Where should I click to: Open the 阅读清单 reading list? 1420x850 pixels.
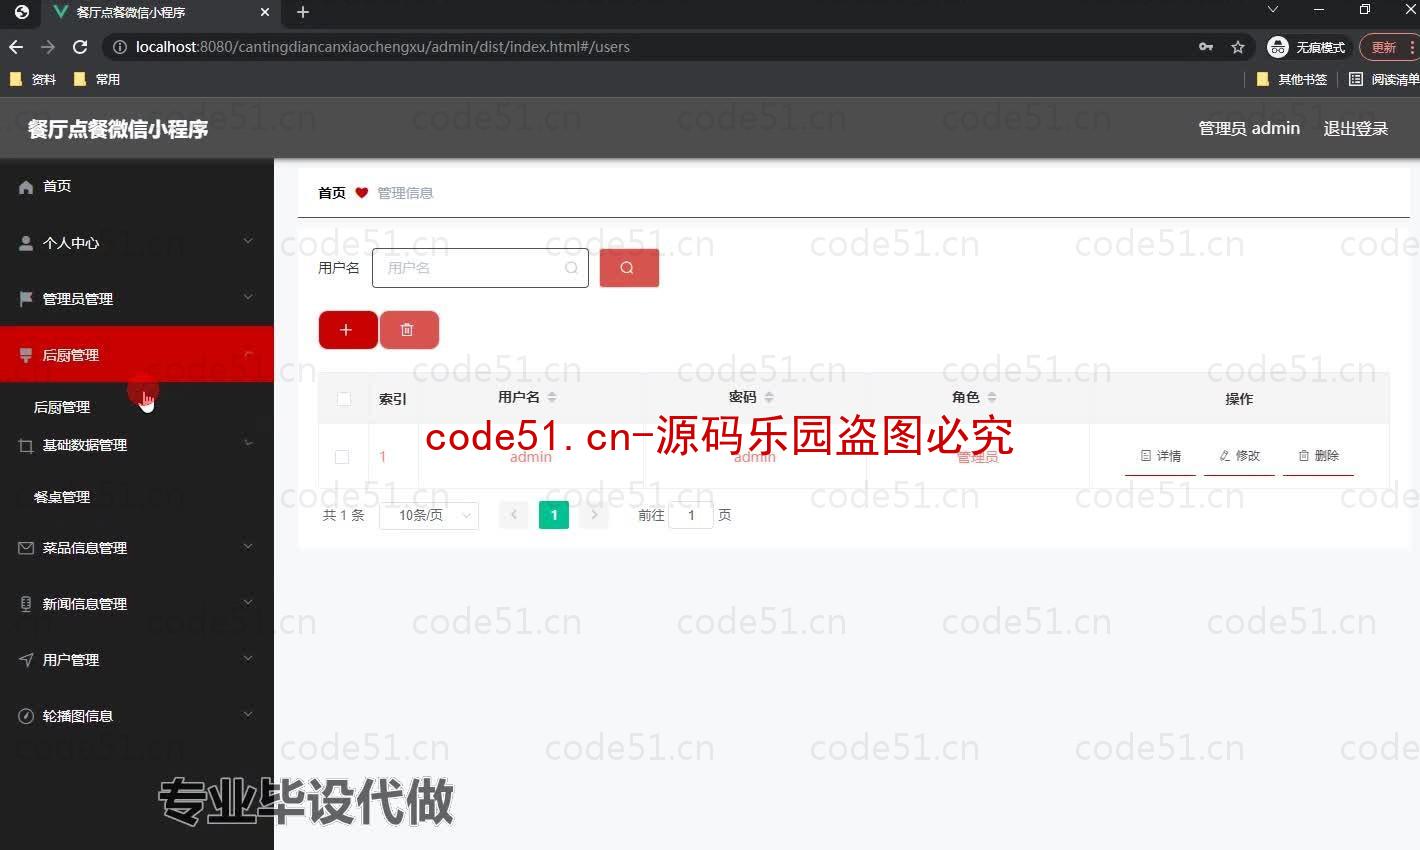point(1384,79)
